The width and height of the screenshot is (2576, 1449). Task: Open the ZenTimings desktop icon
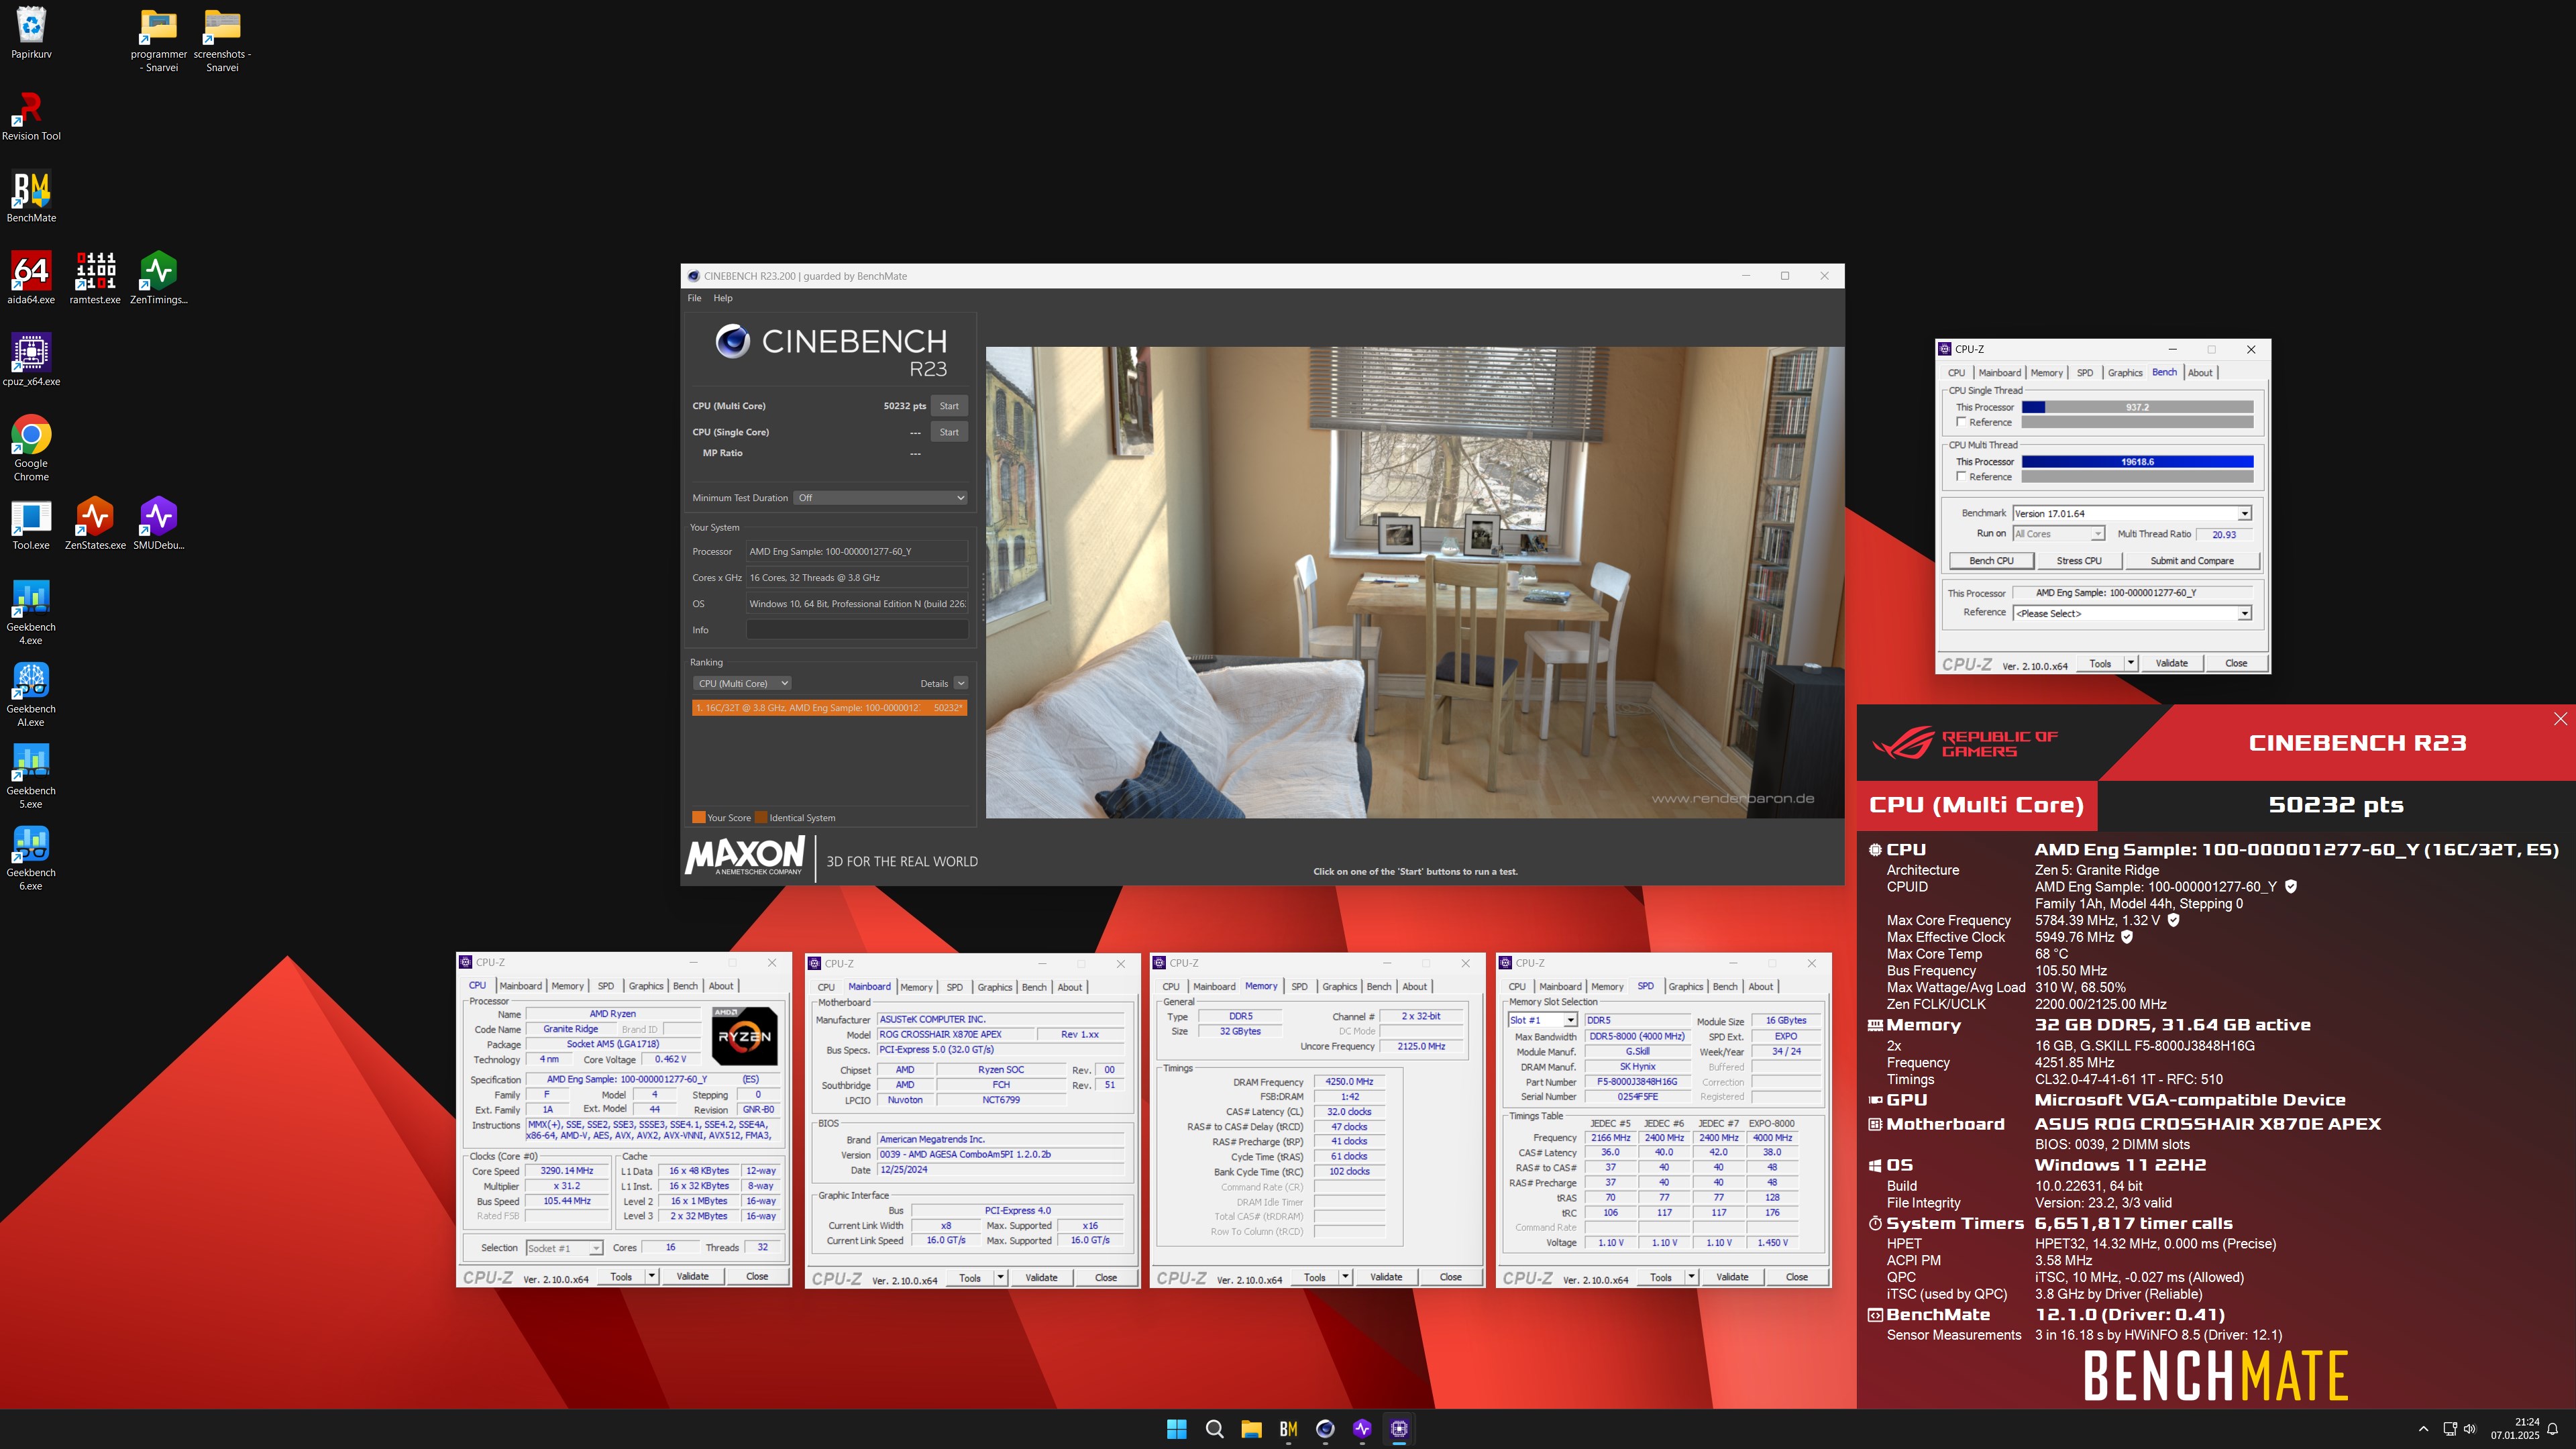(159, 279)
